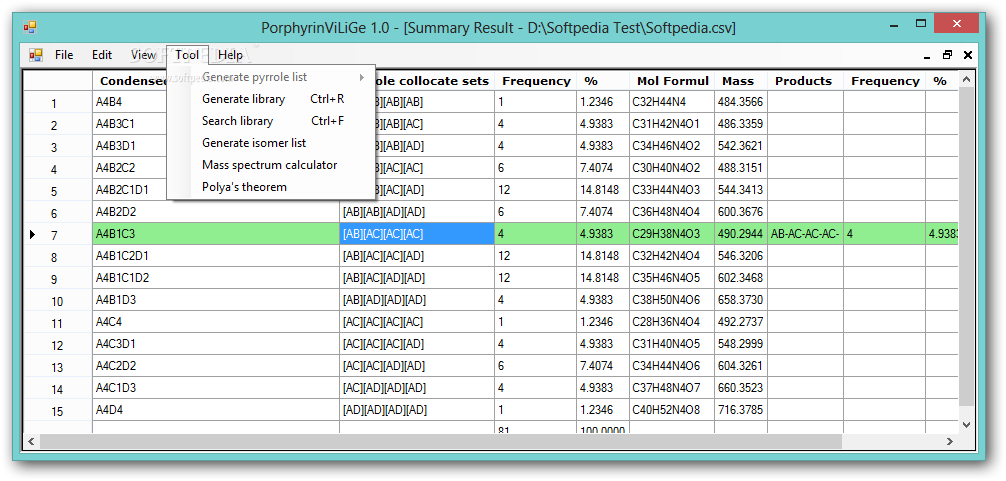Click the Mass column header
1006x481 pixels.
tap(740, 81)
